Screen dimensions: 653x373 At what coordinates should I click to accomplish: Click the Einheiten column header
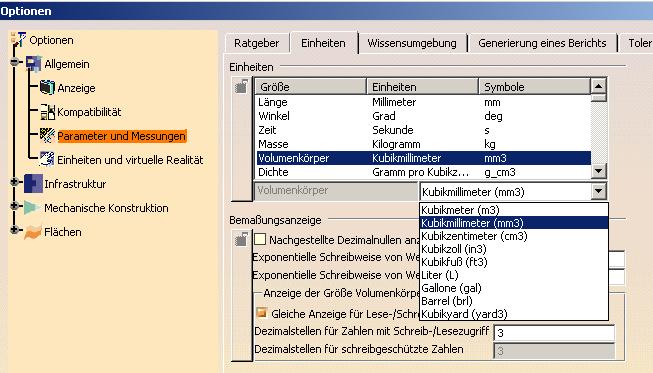[423, 87]
